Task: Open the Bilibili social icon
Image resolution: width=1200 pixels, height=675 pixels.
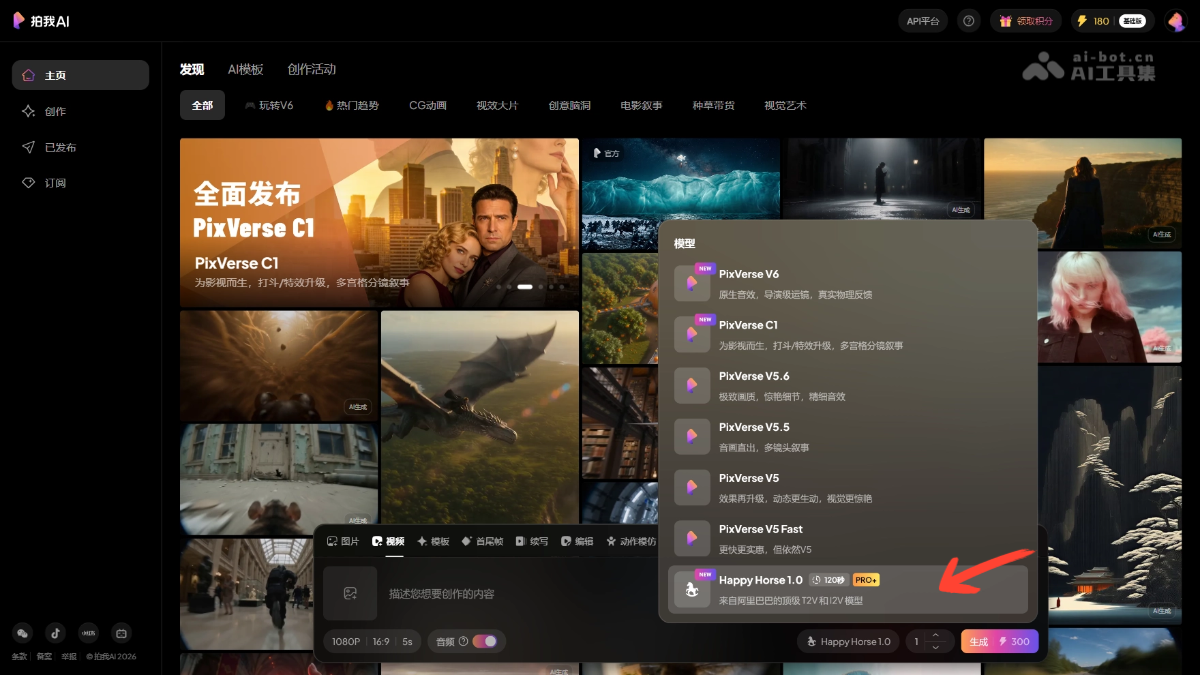Action: coord(121,632)
